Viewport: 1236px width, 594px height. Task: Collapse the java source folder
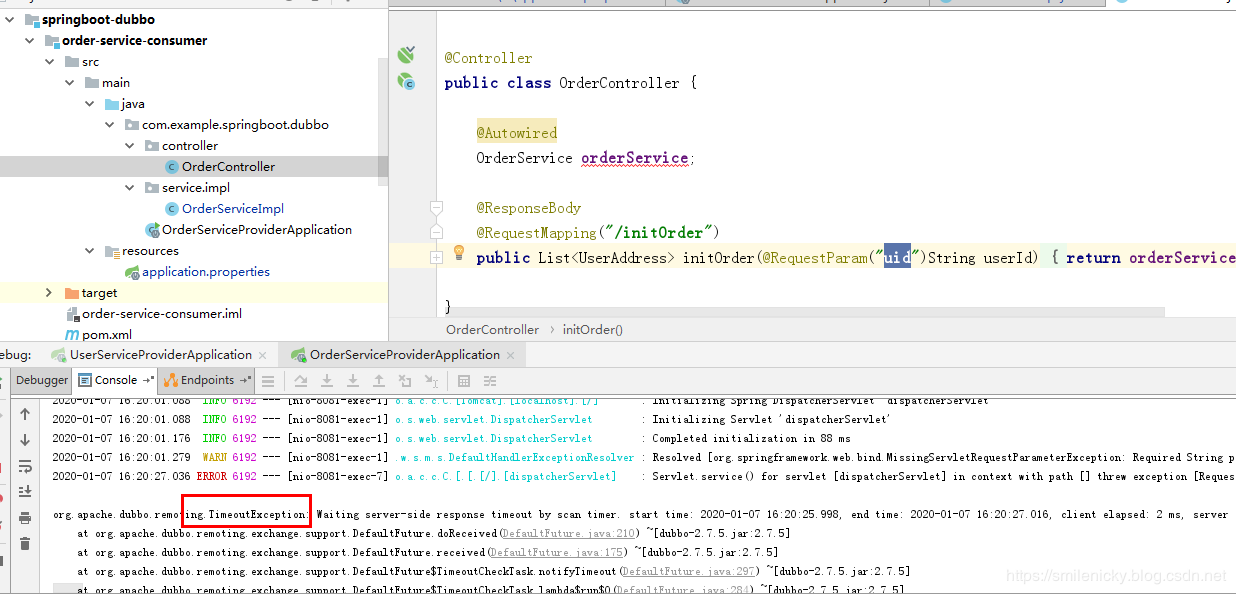tap(89, 103)
